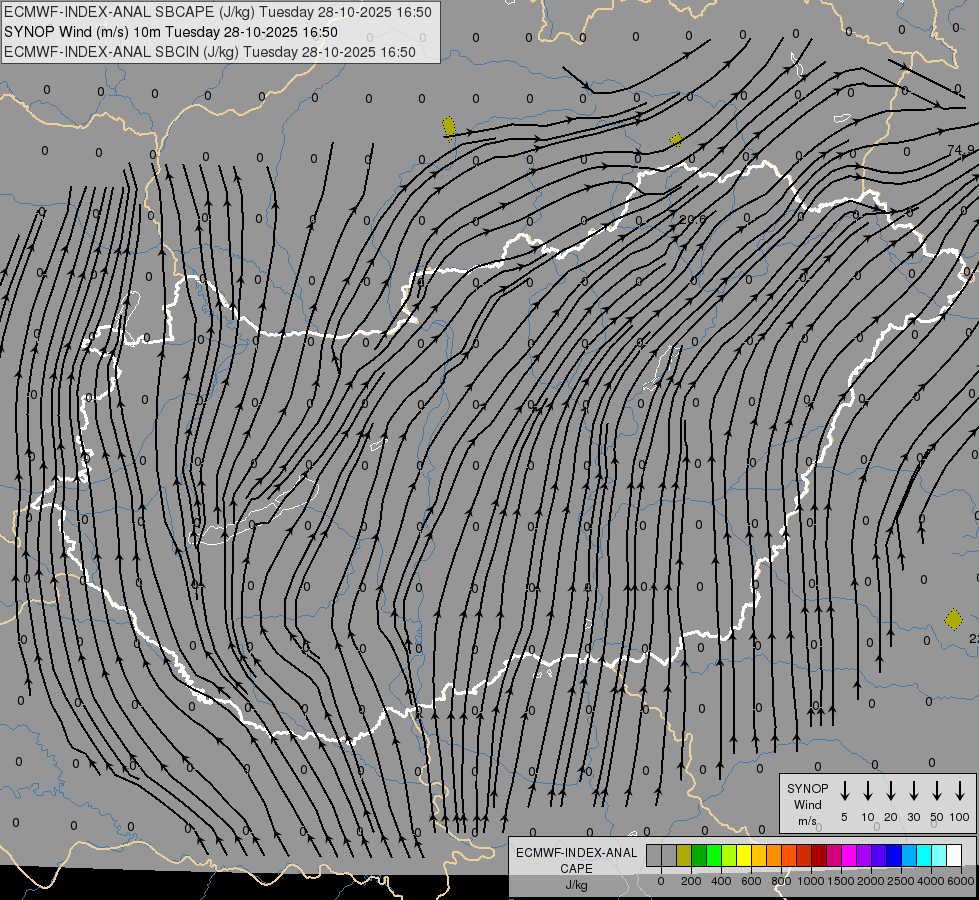979x900 pixels.
Task: Click the 800 tick label in CAPE legend
Action: pos(781,881)
